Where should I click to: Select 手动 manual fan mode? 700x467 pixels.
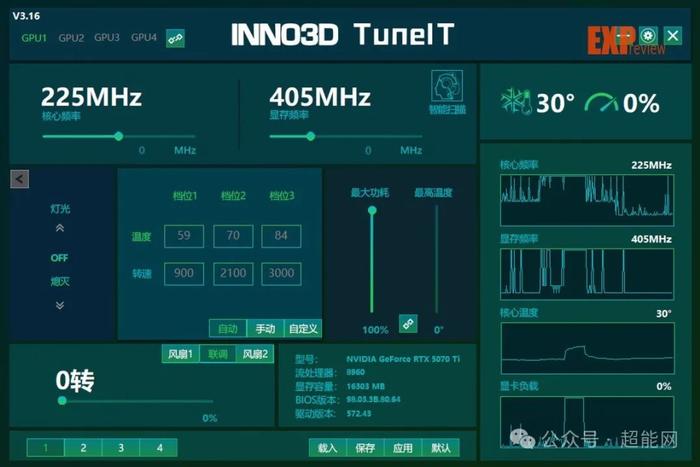tap(265, 329)
